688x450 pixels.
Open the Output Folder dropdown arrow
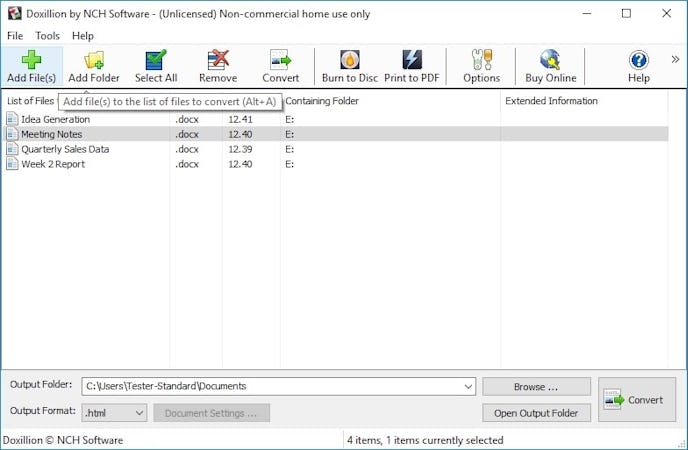(468, 386)
